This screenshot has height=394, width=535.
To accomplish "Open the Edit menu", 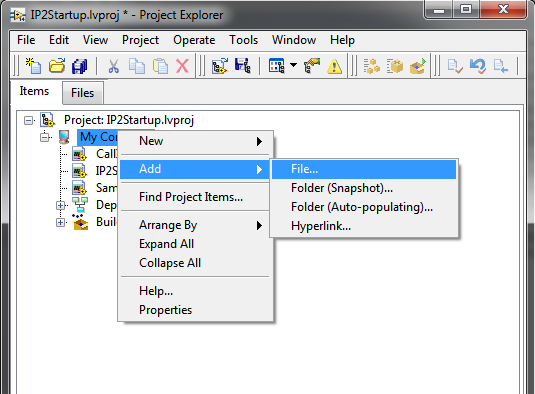I will click(59, 40).
